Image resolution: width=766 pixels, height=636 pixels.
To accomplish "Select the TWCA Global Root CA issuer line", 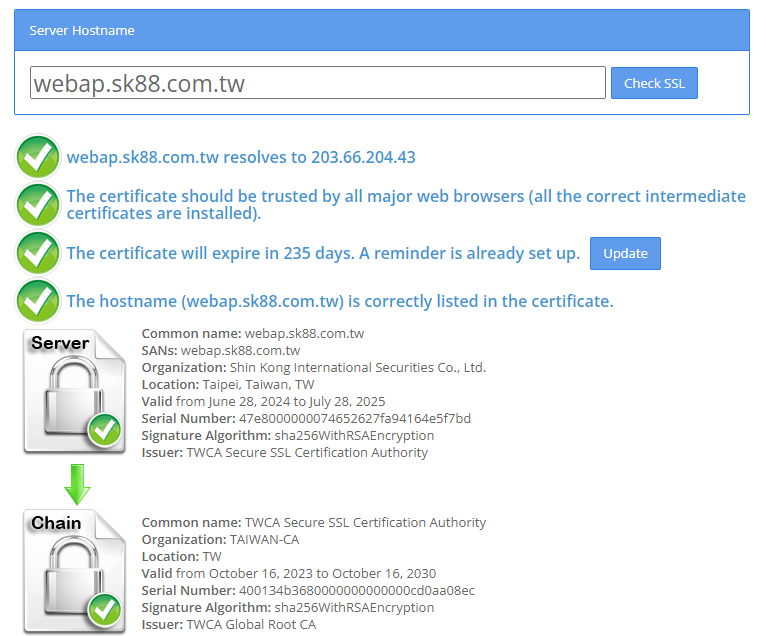I will click(x=229, y=624).
